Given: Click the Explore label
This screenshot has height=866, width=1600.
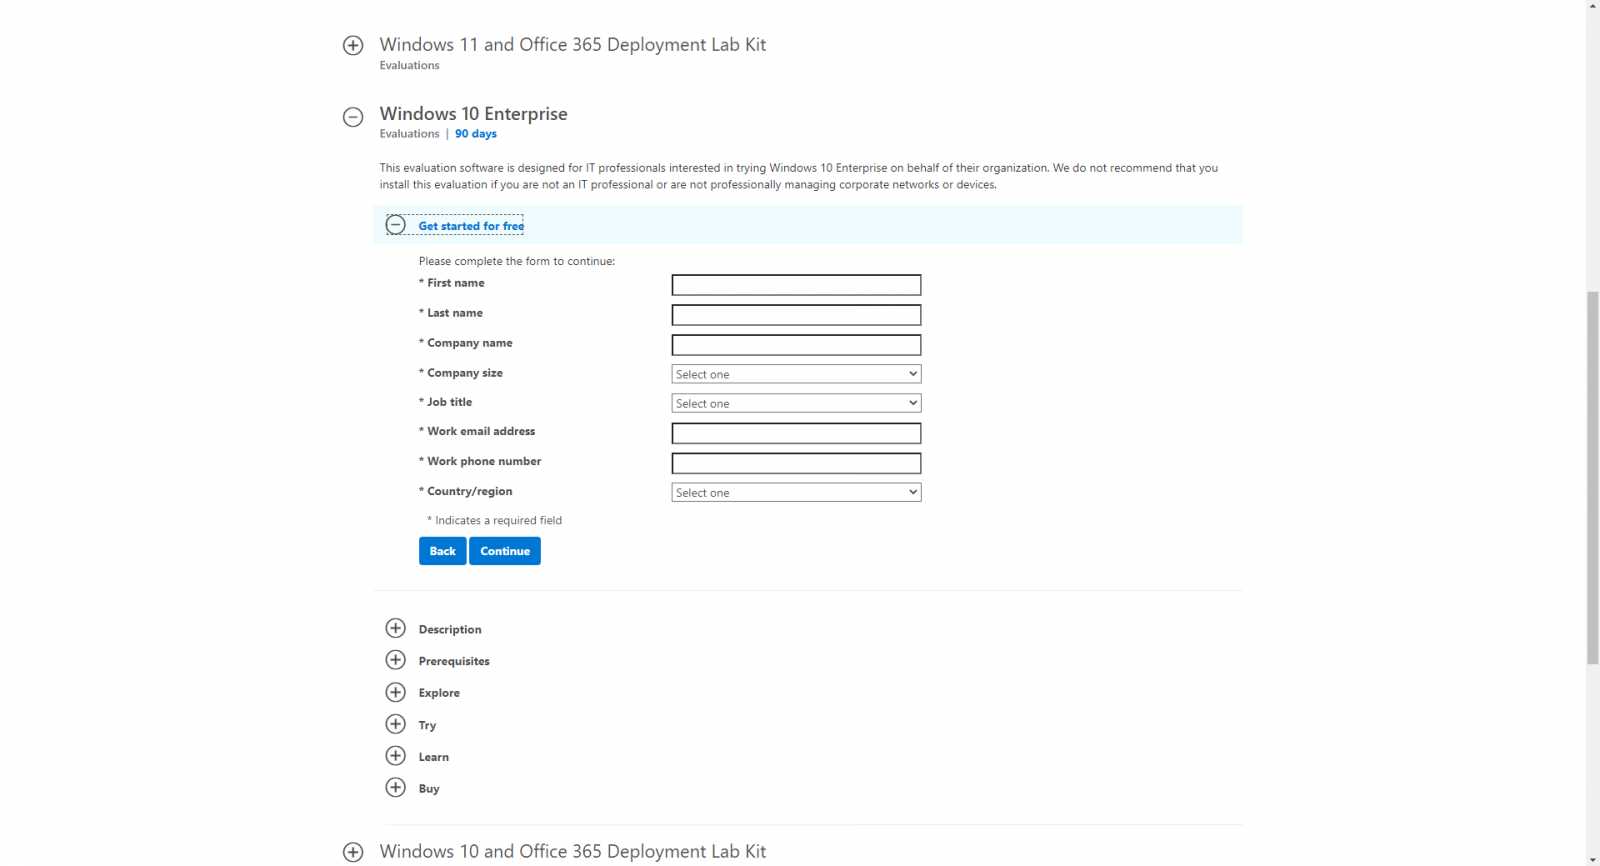Looking at the screenshot, I should (x=439, y=693).
